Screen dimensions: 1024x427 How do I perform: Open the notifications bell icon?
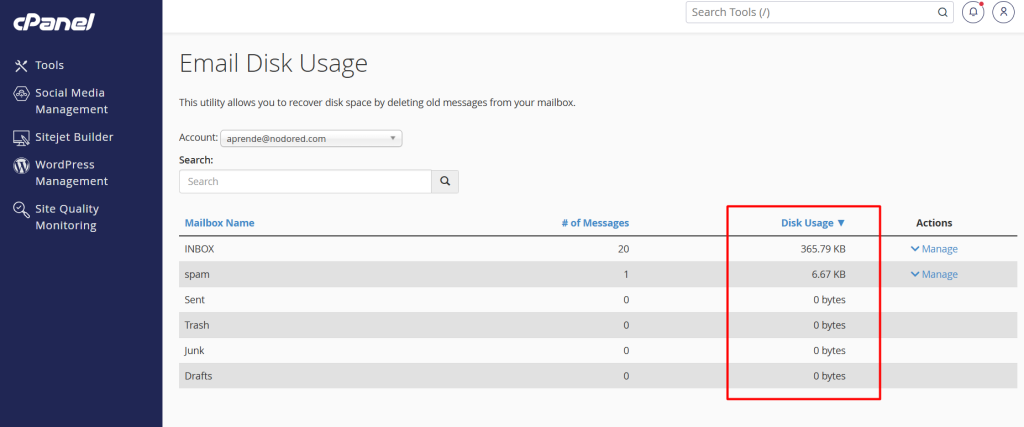973,13
